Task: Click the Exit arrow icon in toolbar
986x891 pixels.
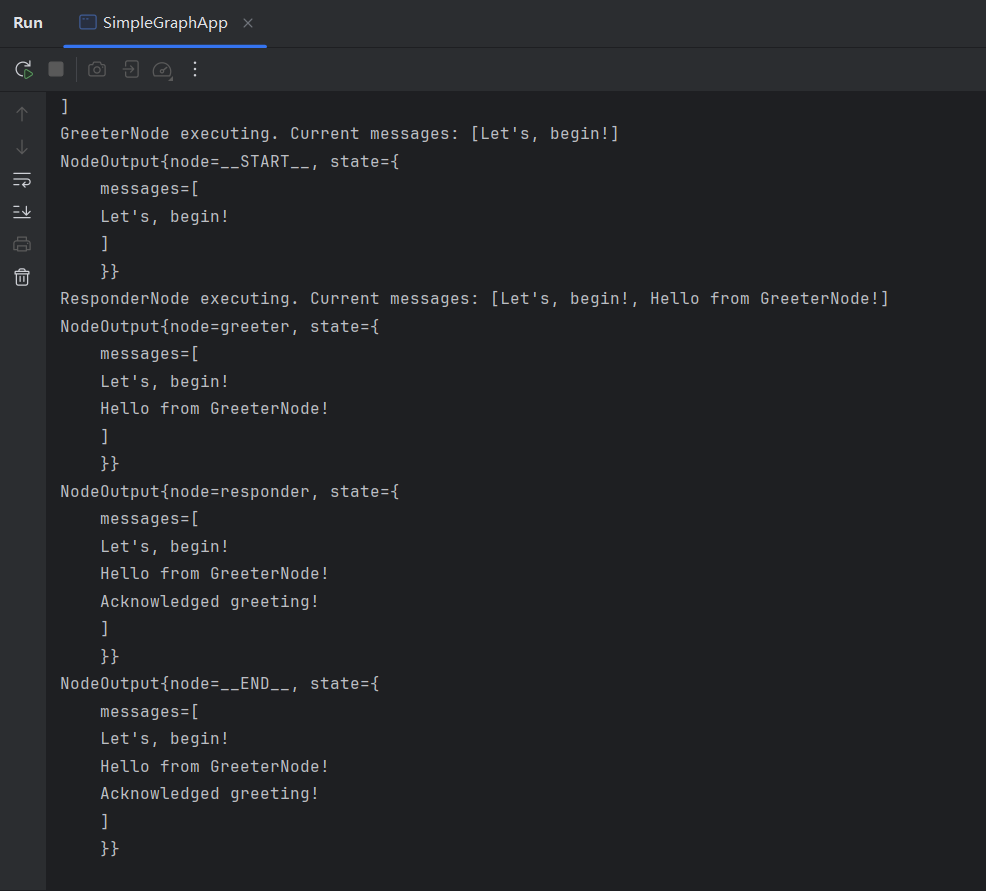Action: (131, 69)
